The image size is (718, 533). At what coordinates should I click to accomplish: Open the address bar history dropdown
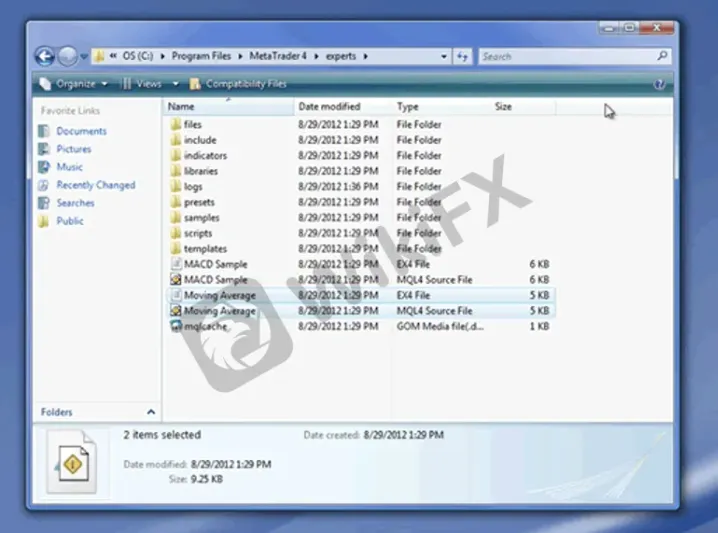pyautogui.click(x=444, y=57)
